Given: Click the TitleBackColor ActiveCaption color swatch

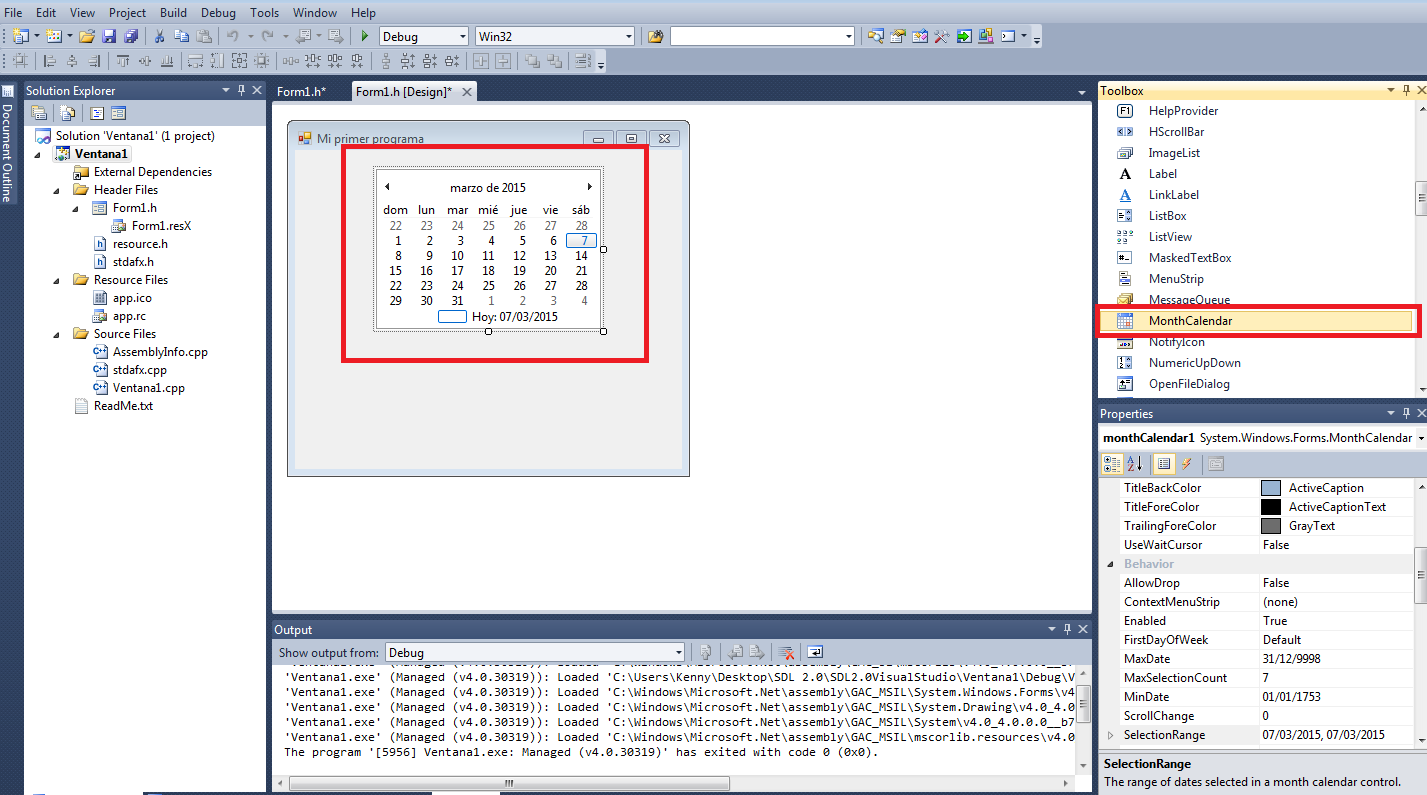Looking at the screenshot, I should [1270, 488].
